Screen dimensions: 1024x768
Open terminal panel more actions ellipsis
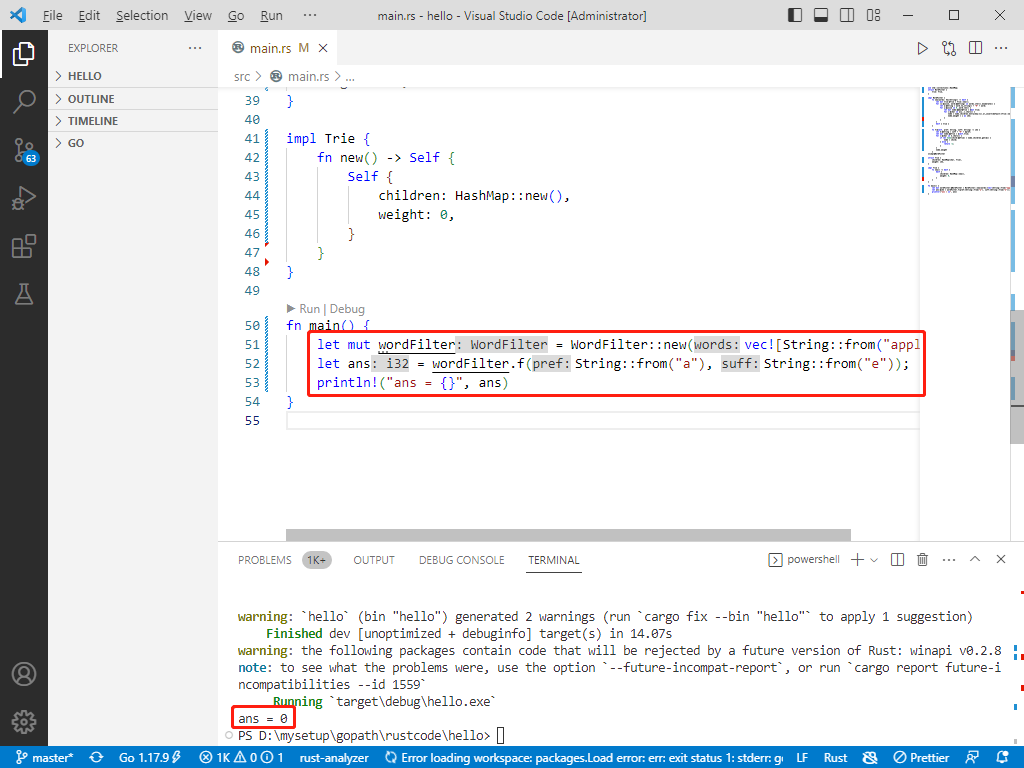[x=949, y=560]
